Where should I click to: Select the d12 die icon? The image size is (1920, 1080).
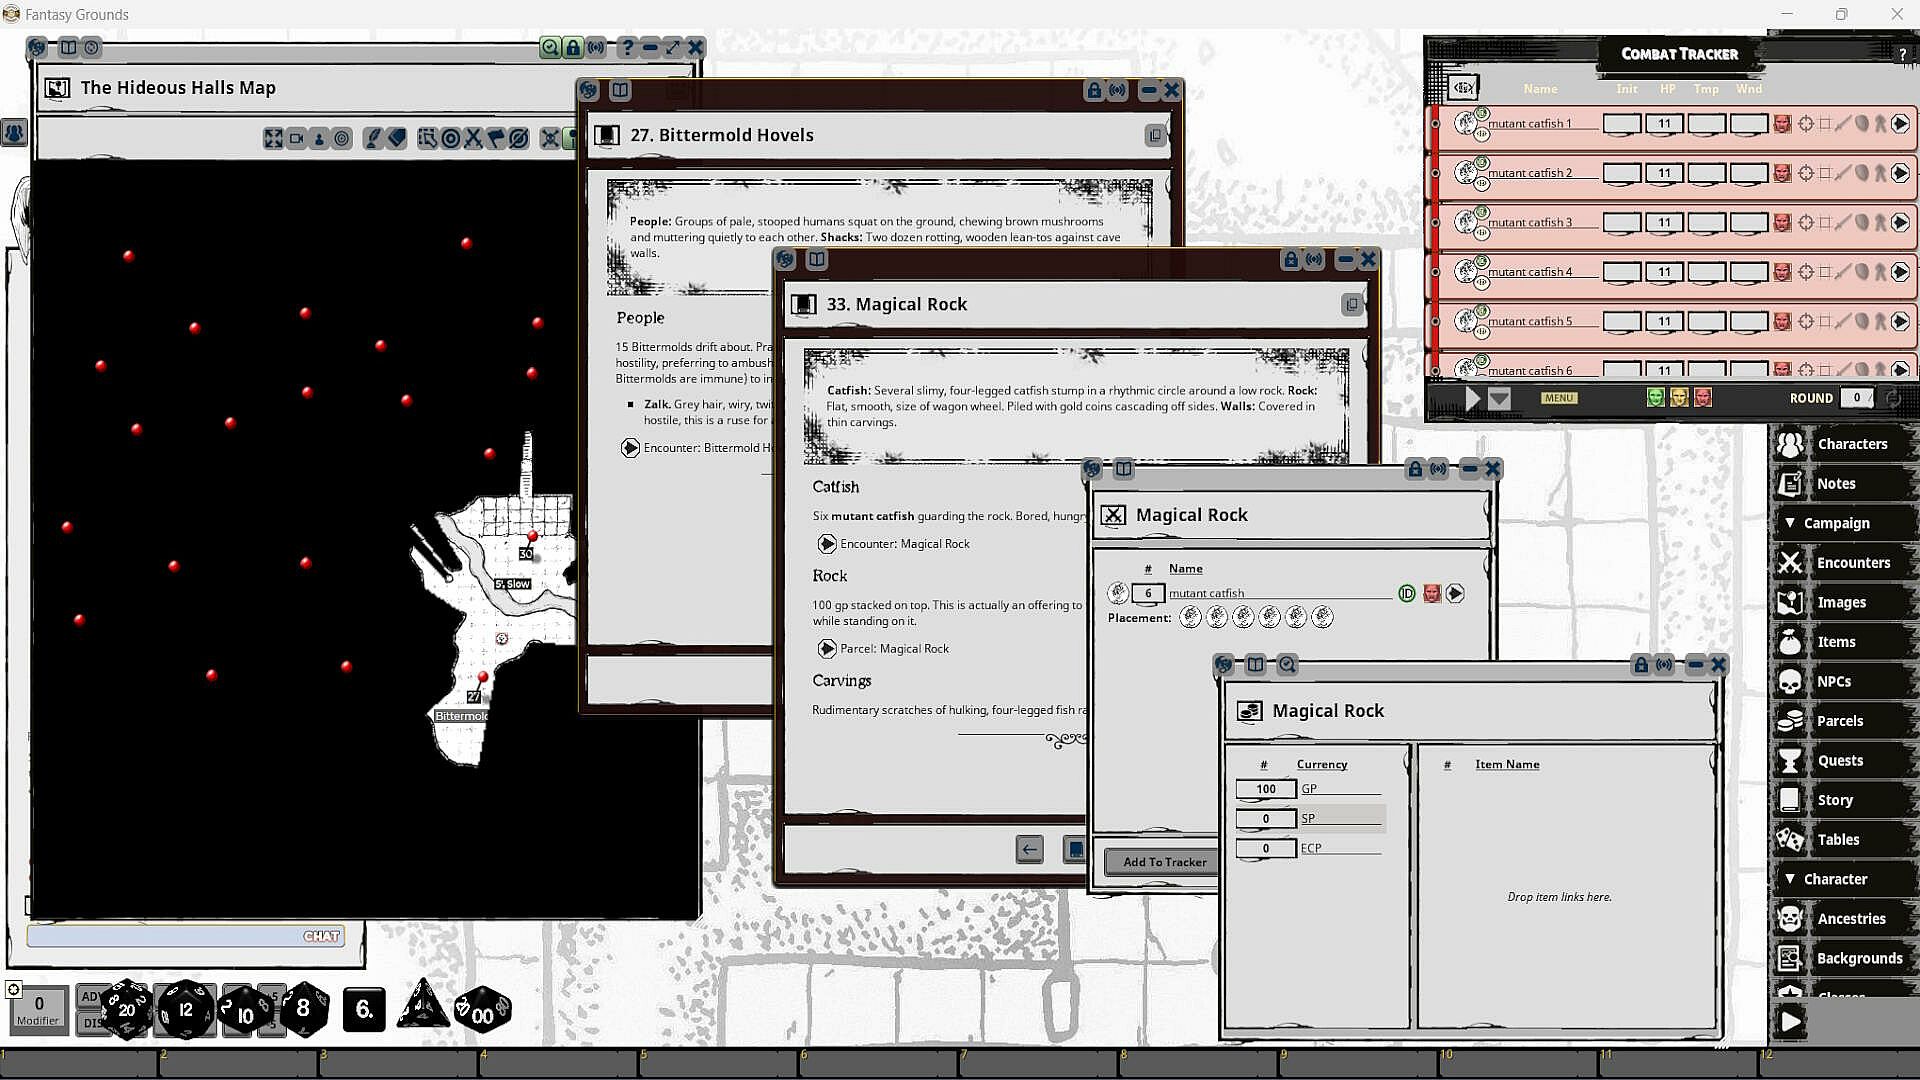pyautogui.click(x=186, y=1009)
